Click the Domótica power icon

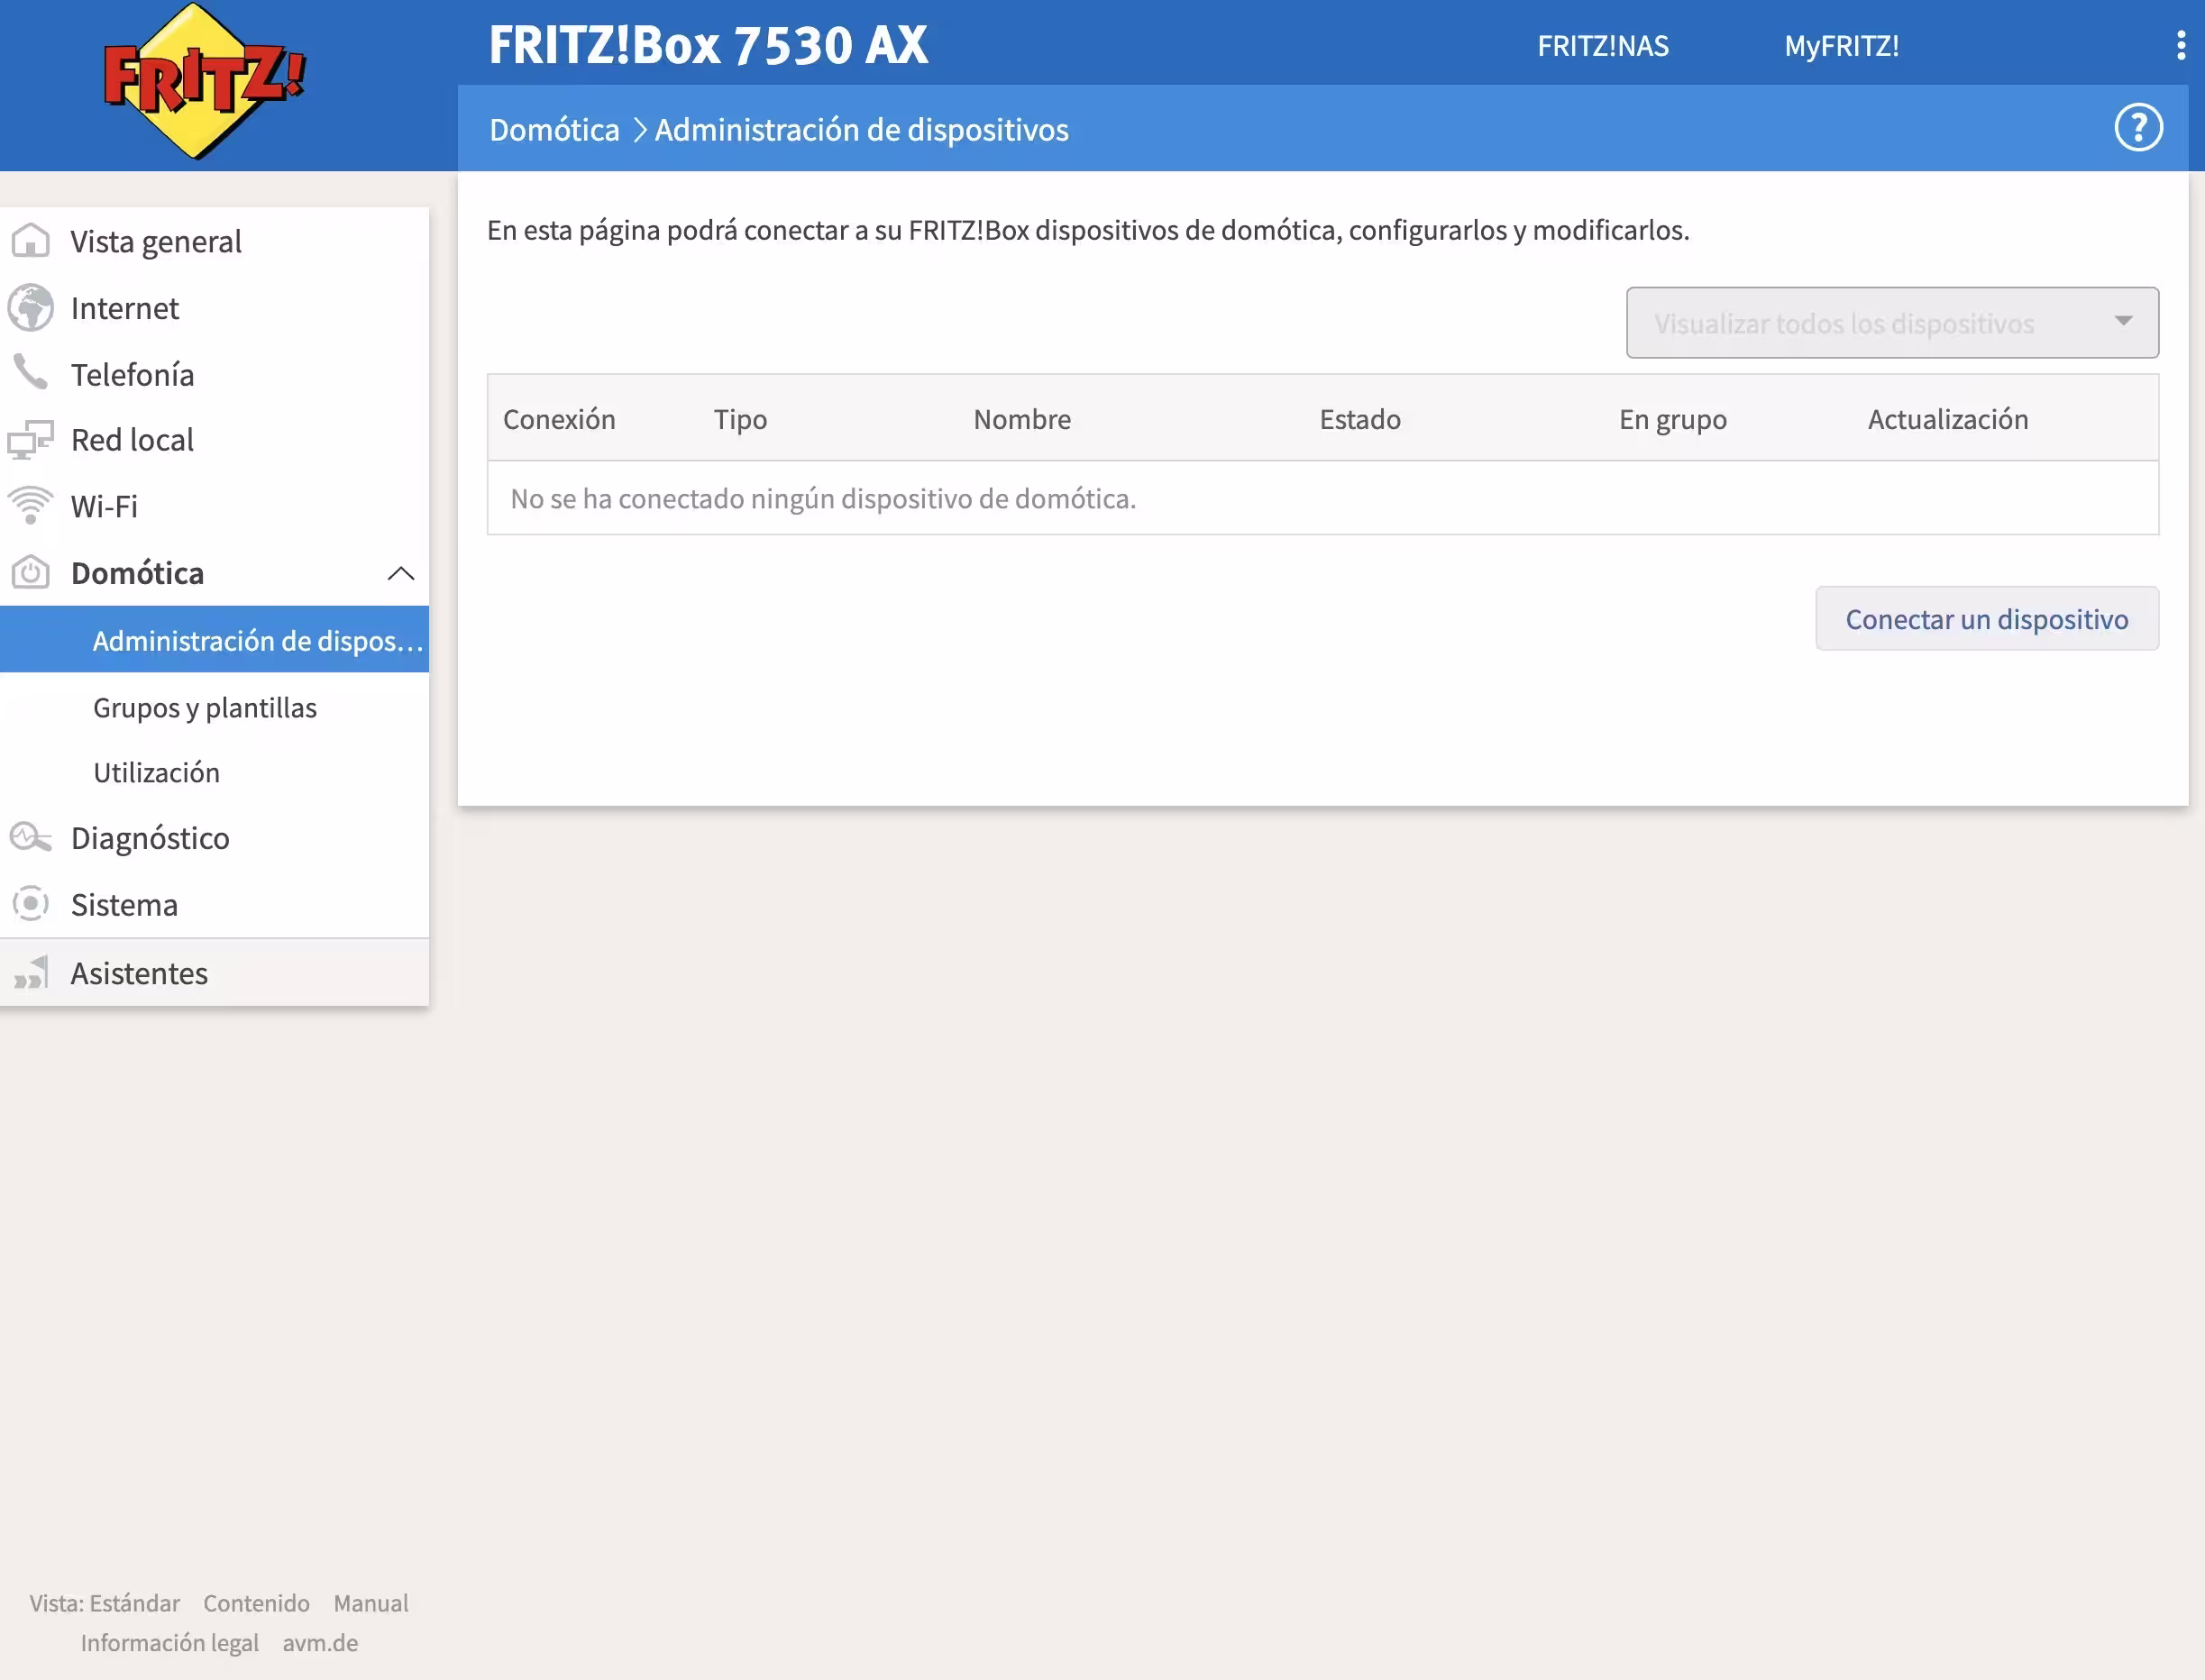[x=31, y=572]
